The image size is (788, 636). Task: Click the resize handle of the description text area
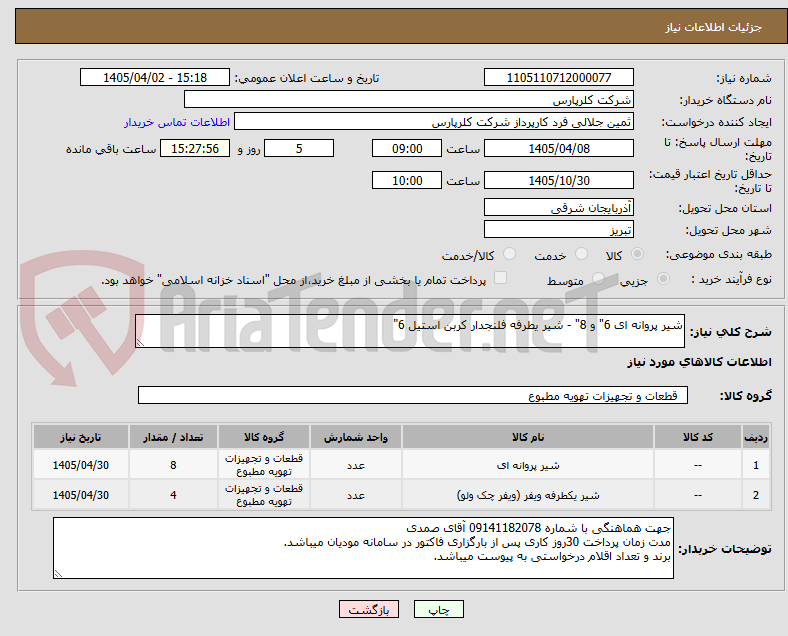[x=140, y=343]
